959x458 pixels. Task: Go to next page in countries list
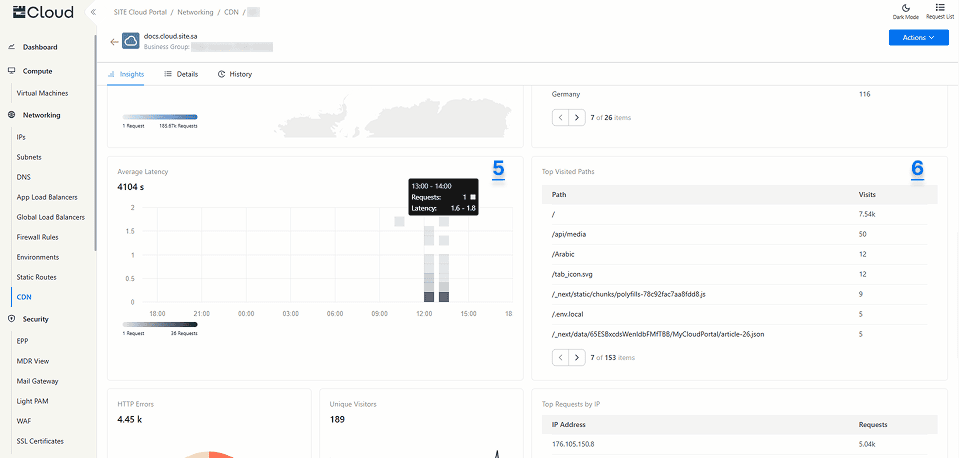[577, 117]
